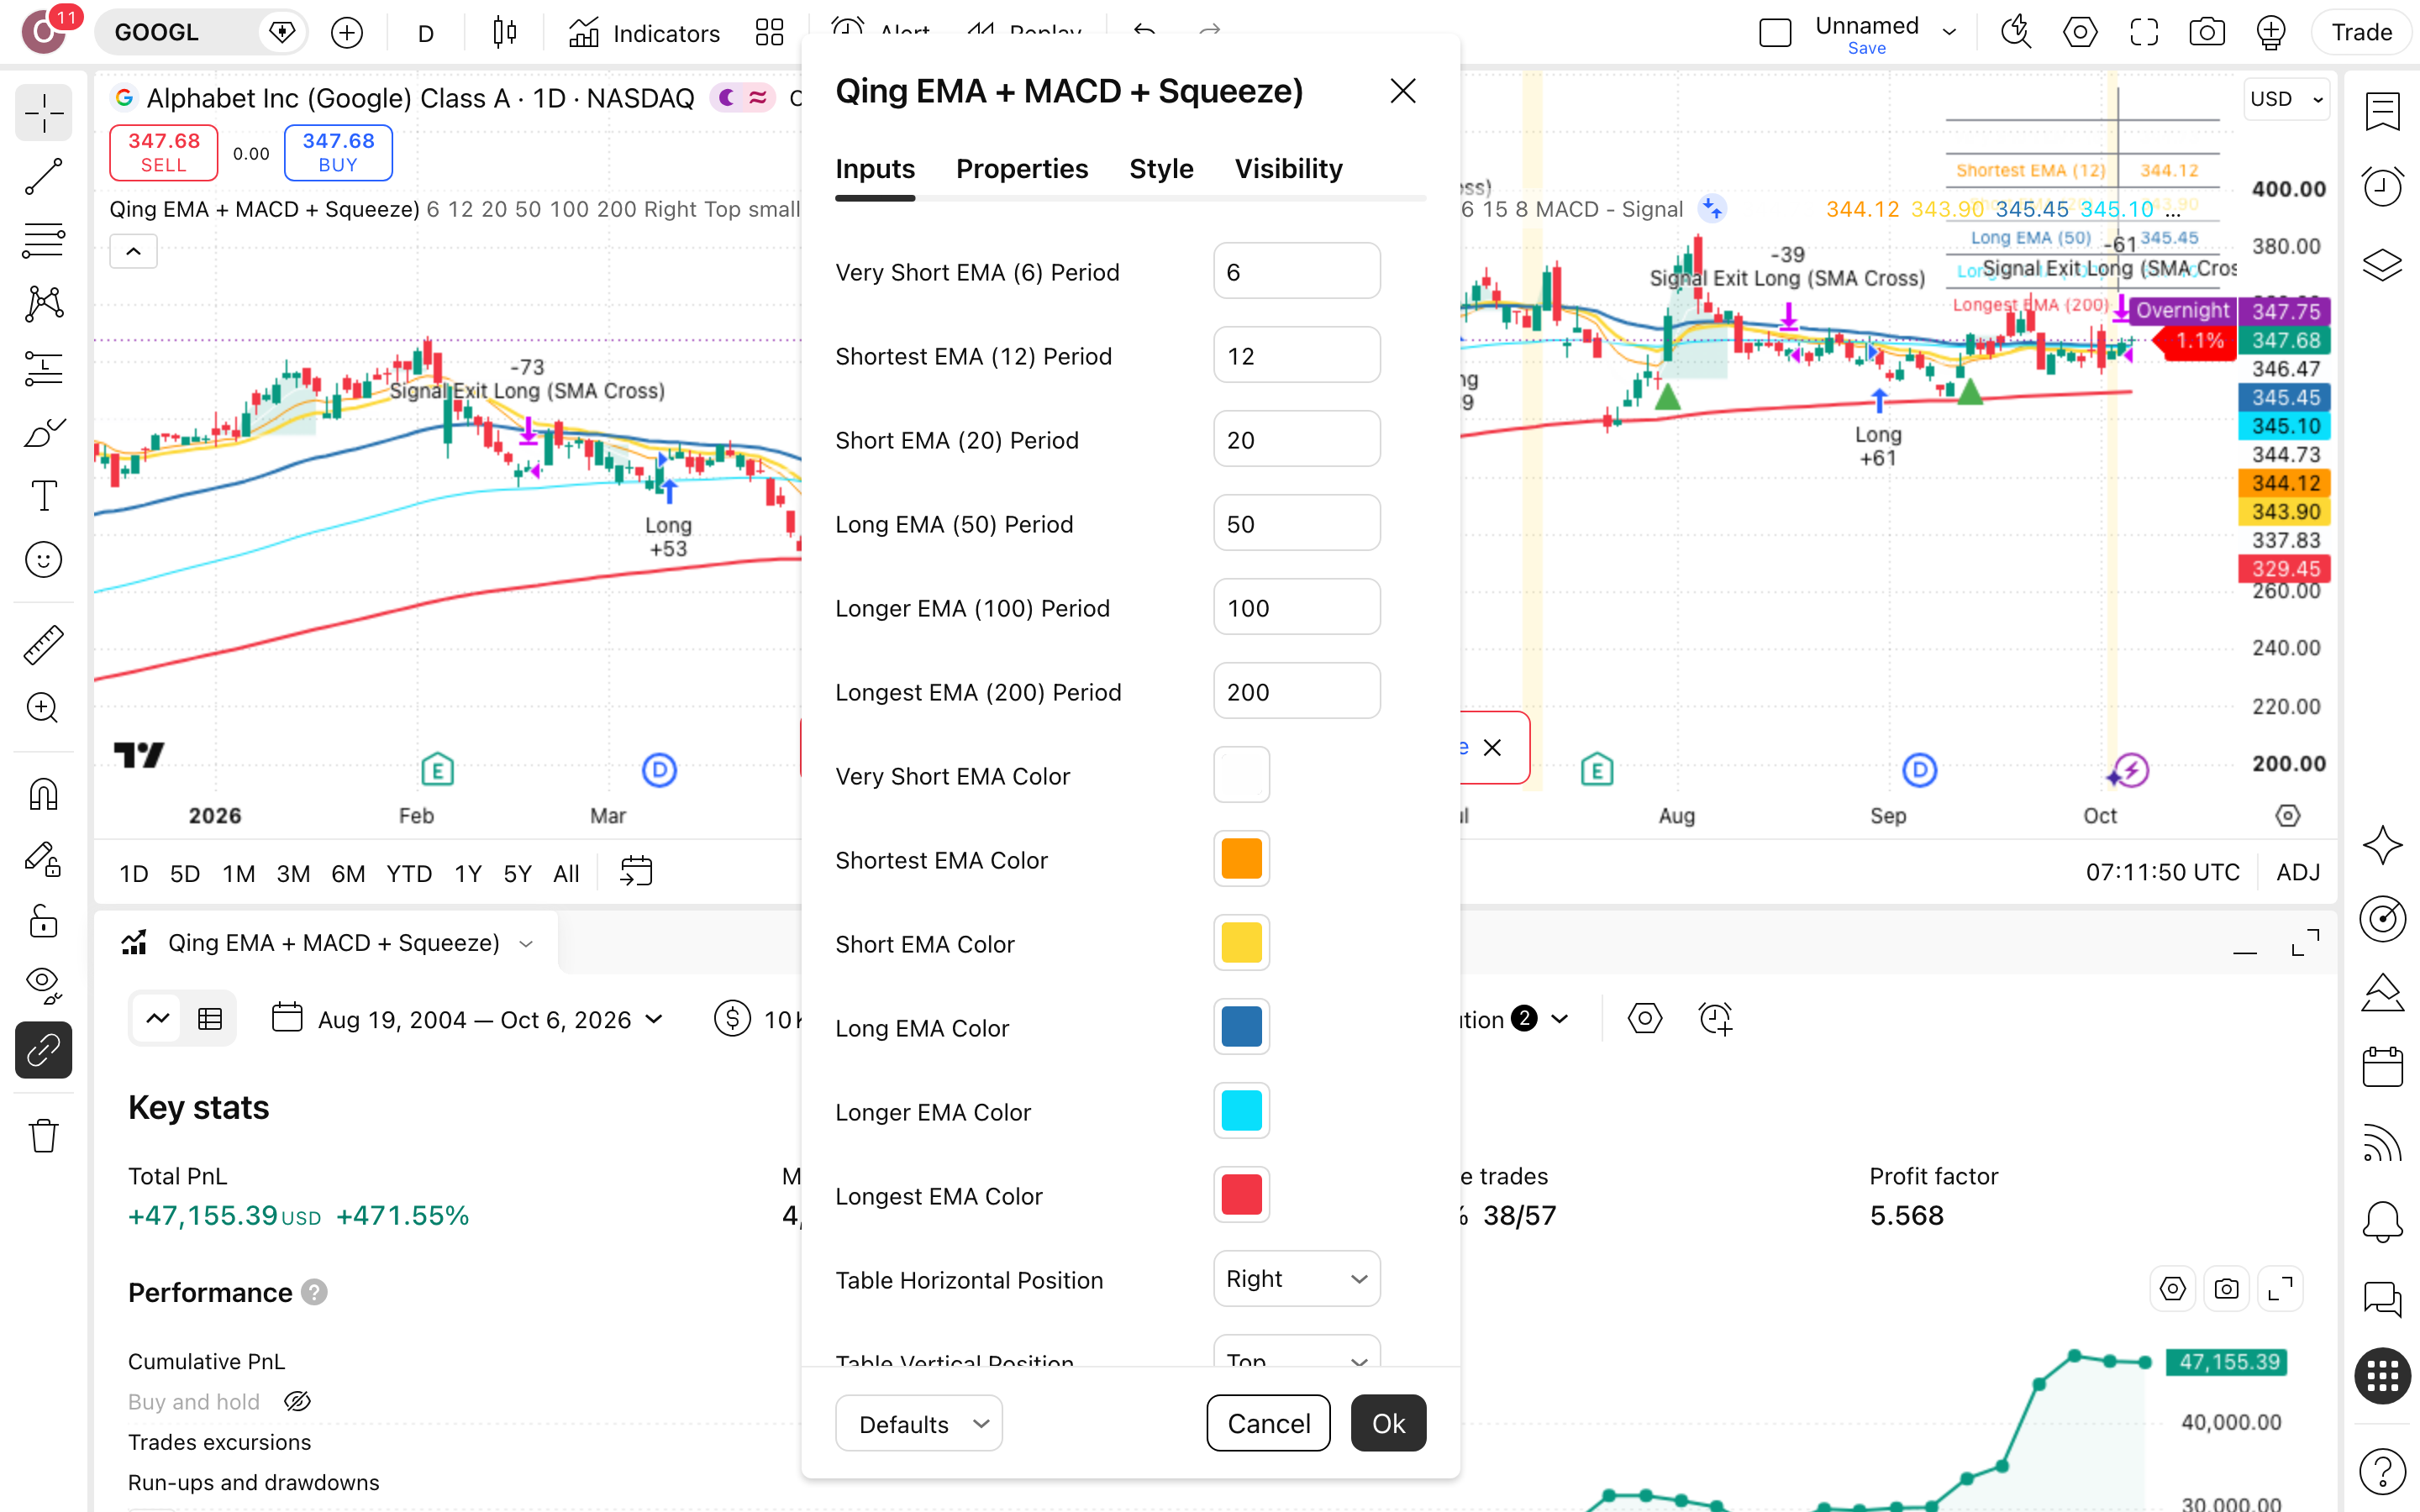Click the Ok button
2420x1512 pixels.
click(1388, 1423)
